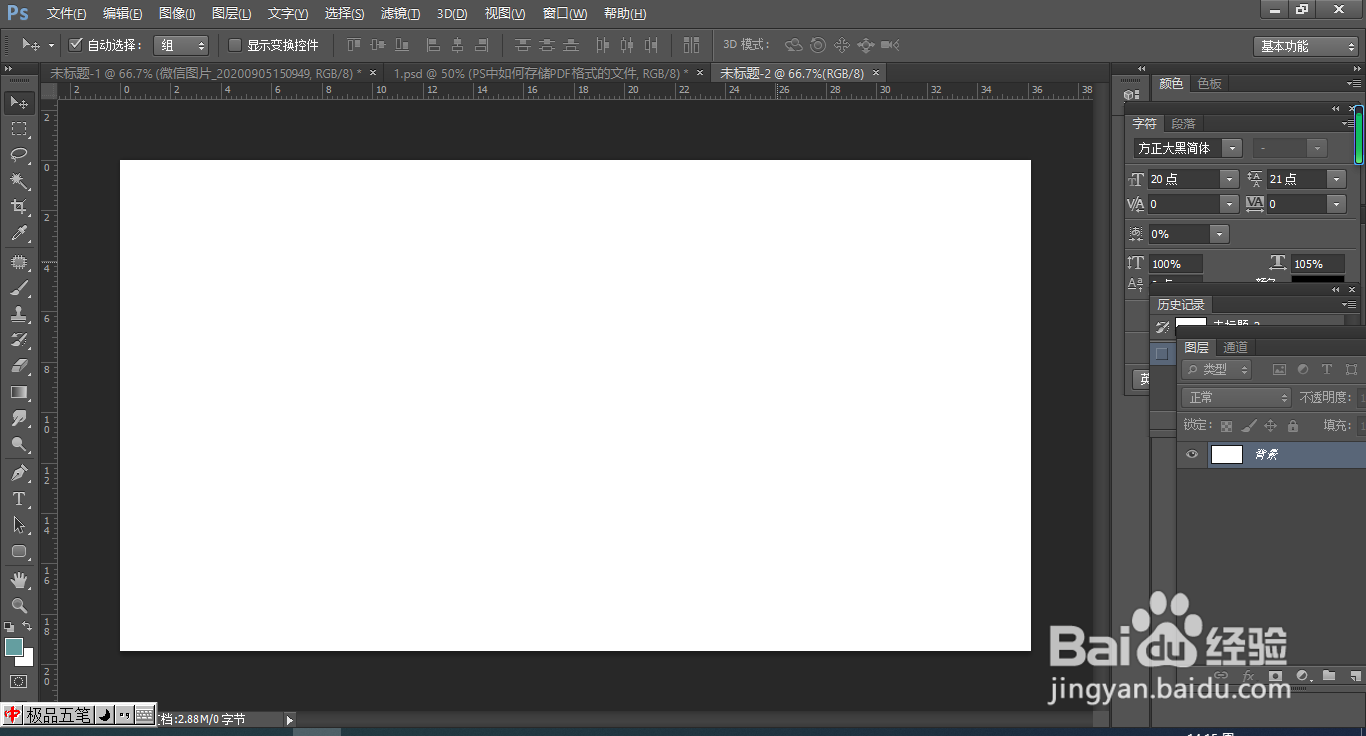Select the Hand tool
The height and width of the screenshot is (736, 1366).
(19, 580)
